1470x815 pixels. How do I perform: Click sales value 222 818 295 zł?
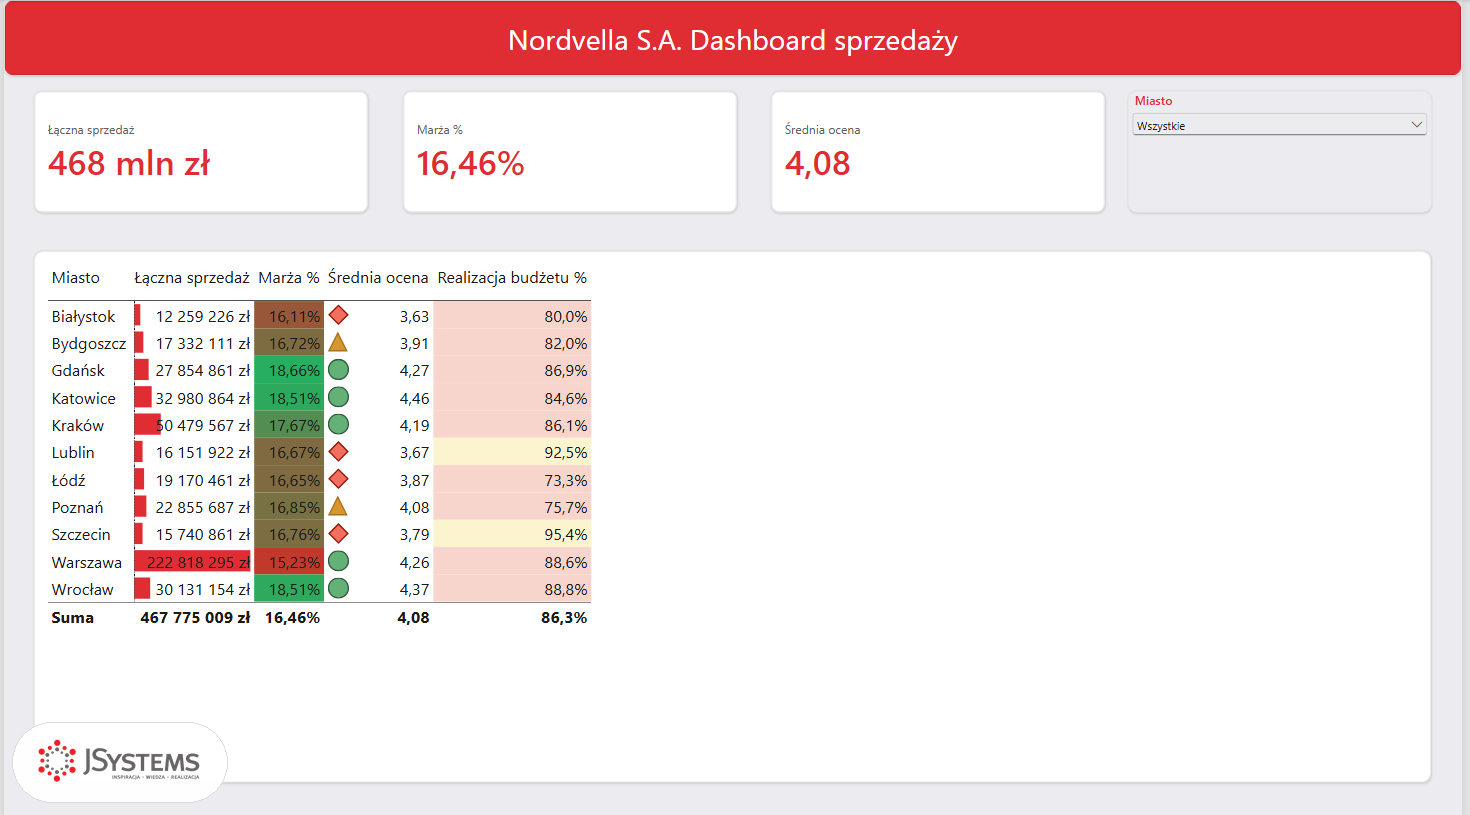point(198,562)
